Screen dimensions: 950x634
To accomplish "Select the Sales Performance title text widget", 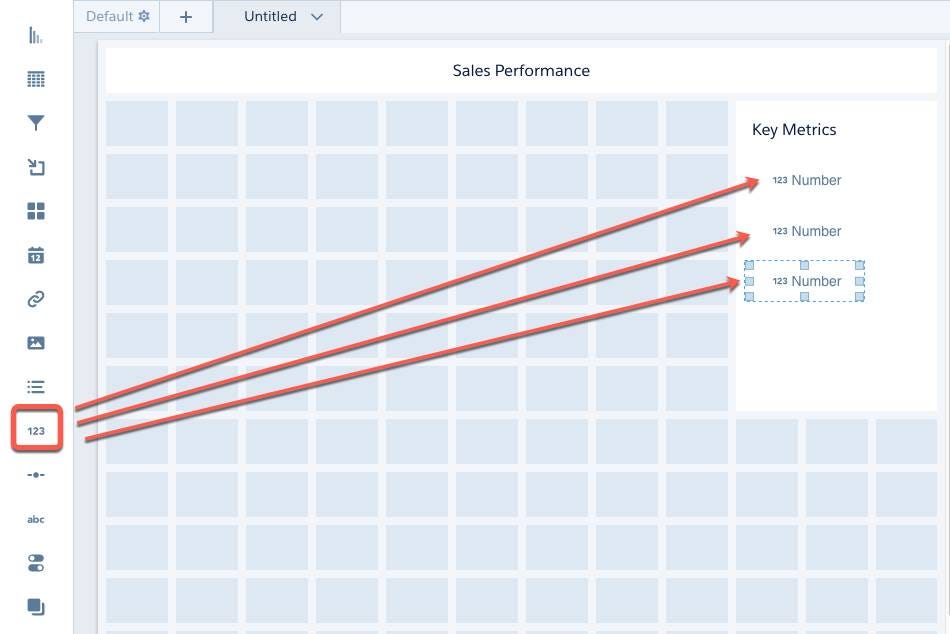I will 521,70.
